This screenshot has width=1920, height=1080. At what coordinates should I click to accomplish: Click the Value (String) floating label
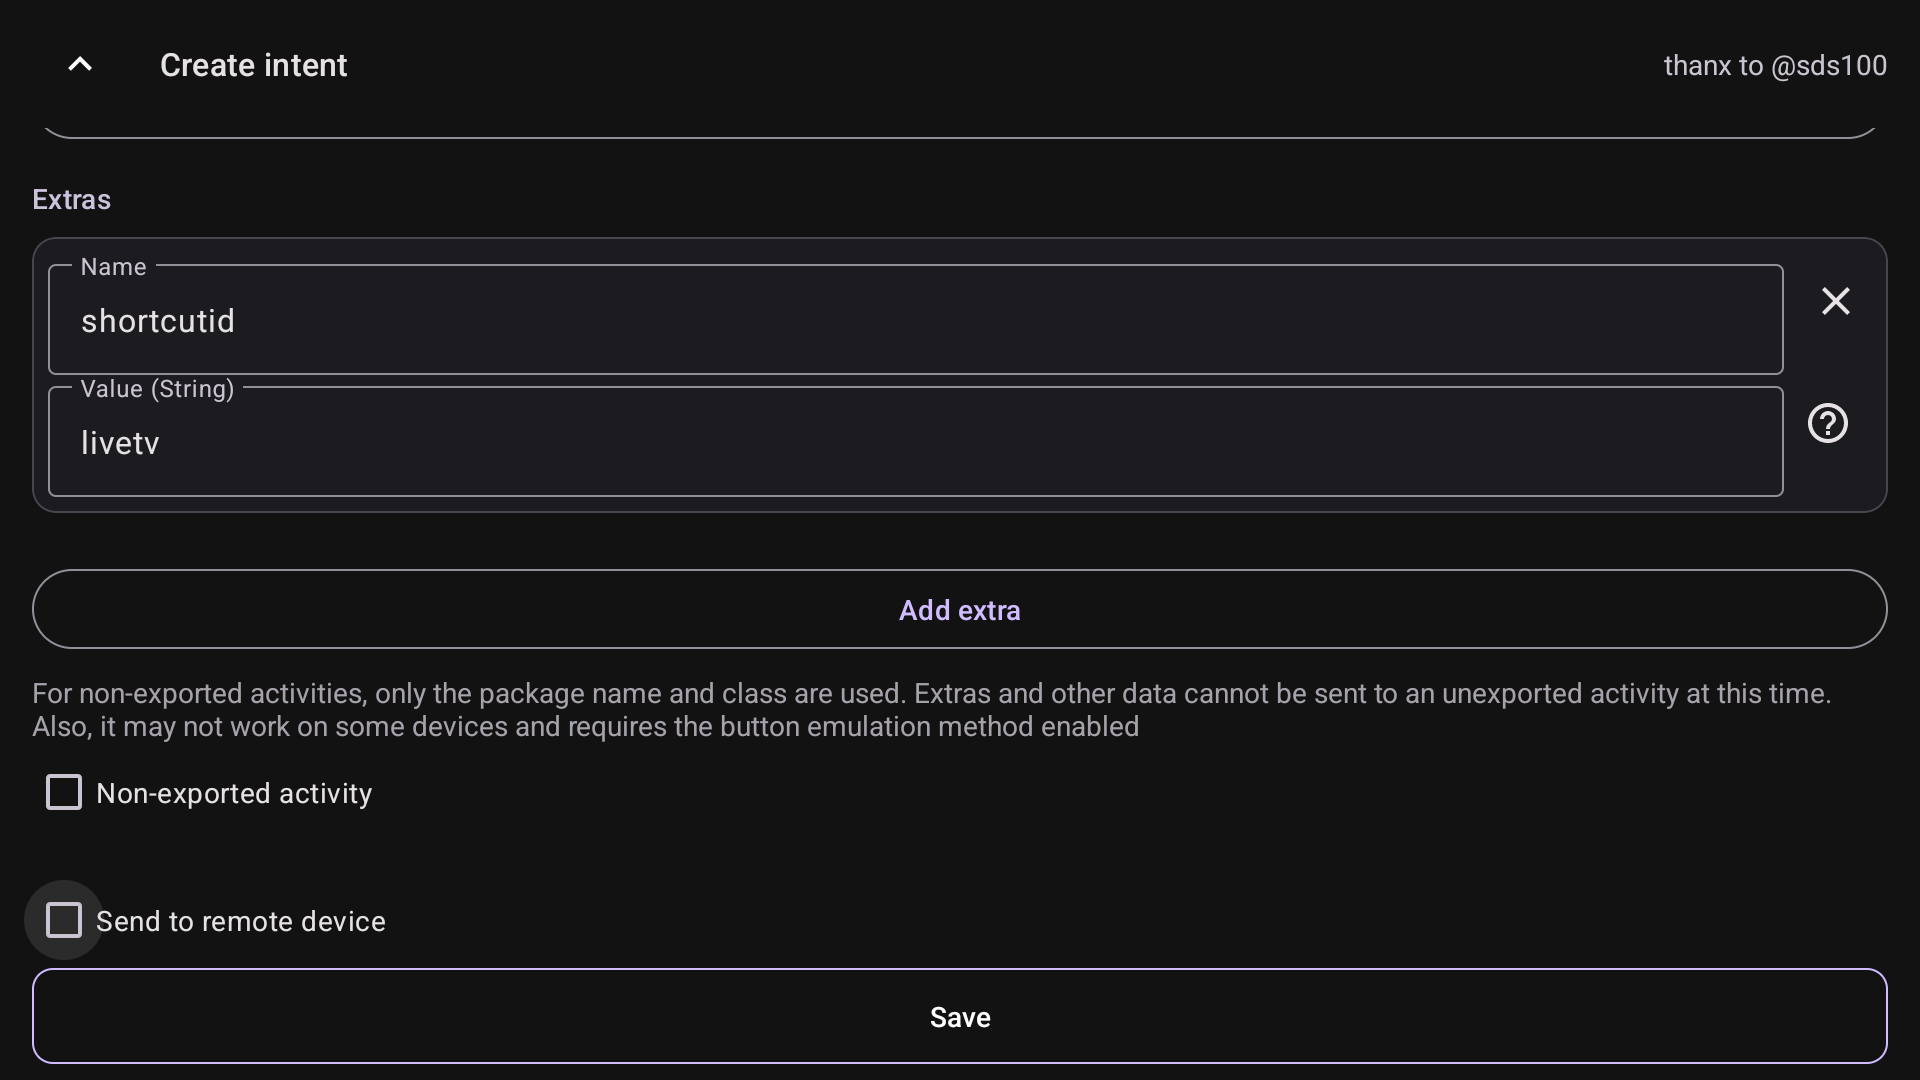(157, 389)
